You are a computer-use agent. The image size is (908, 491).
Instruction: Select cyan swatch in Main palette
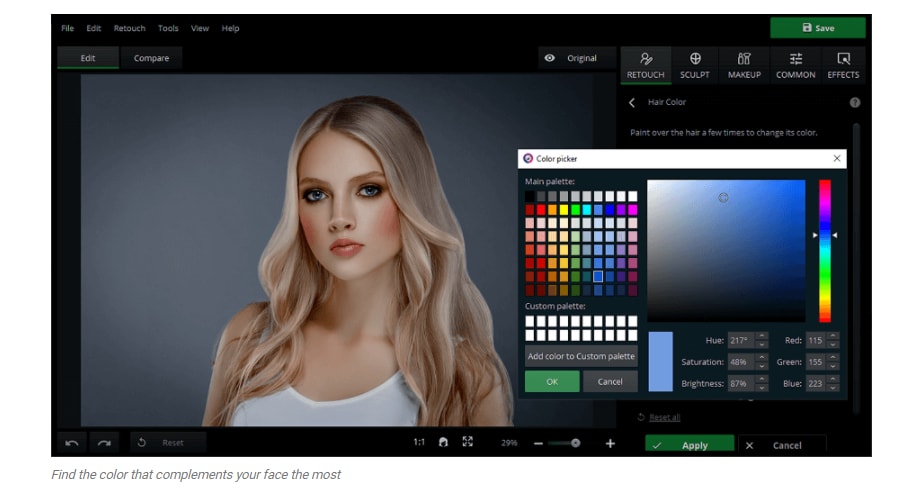click(587, 210)
